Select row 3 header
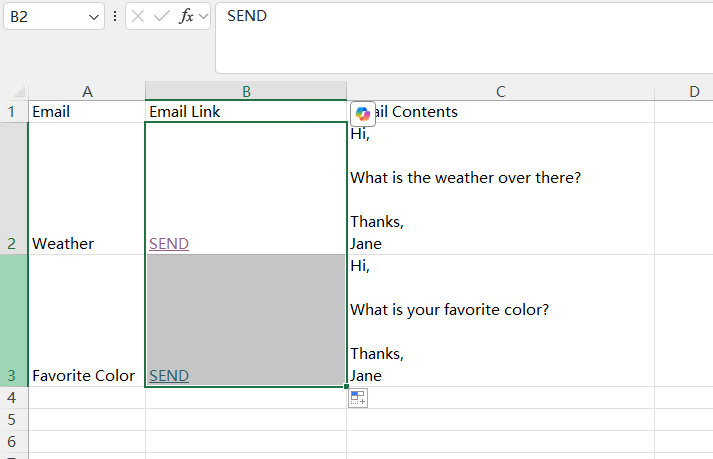Viewport: 713px width, 459px height. coord(14,321)
